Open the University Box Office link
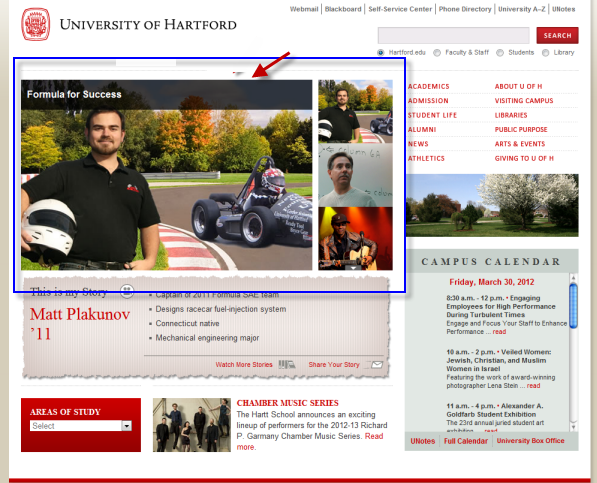Image resolution: width=597 pixels, height=483 pixels. [530, 441]
